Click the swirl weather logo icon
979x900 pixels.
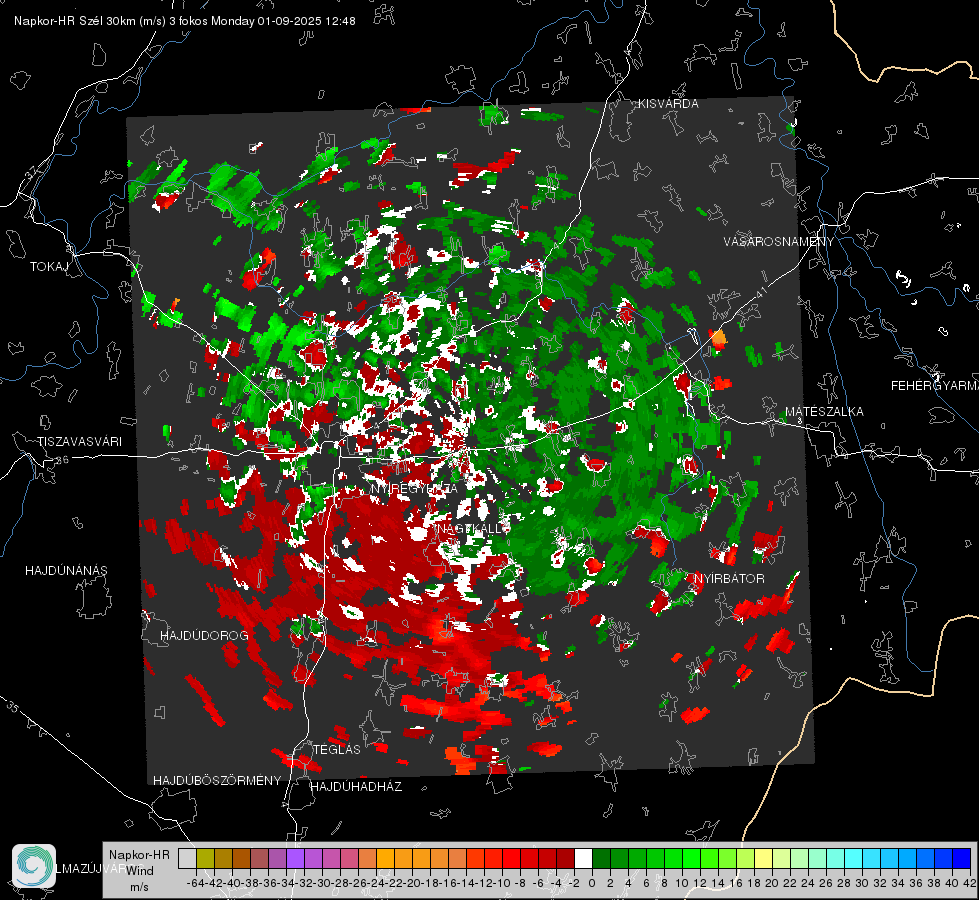click(x=34, y=866)
